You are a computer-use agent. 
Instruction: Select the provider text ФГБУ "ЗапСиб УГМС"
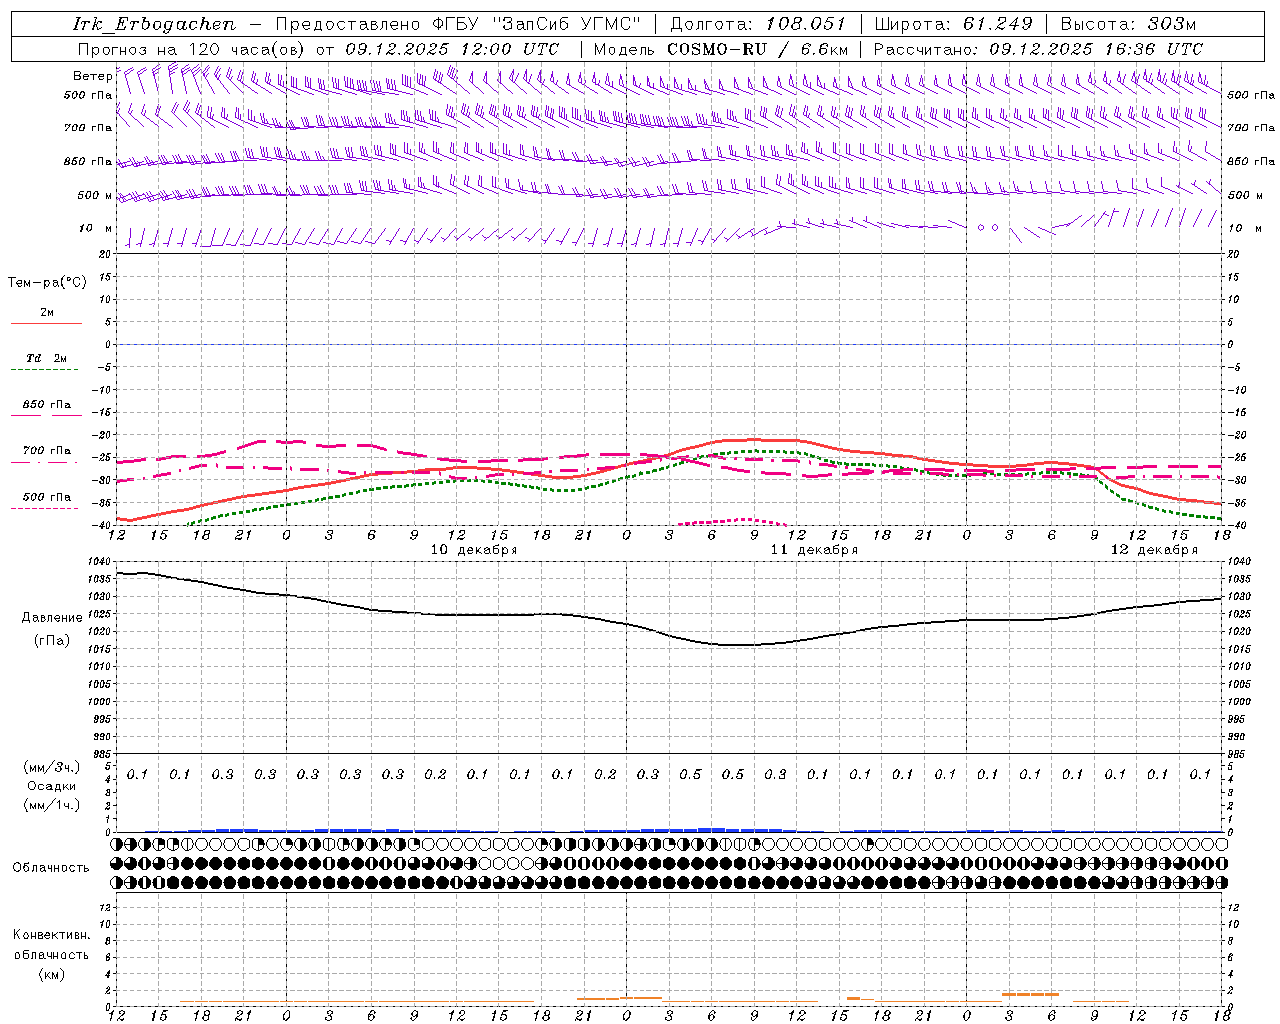535,24
